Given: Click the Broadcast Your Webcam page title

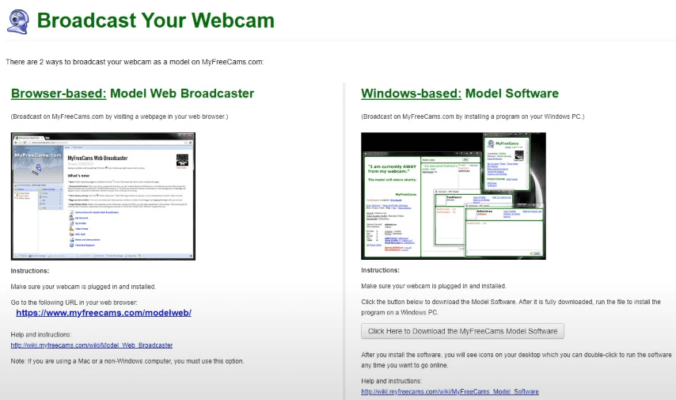Looking at the screenshot, I should click(x=156, y=20).
